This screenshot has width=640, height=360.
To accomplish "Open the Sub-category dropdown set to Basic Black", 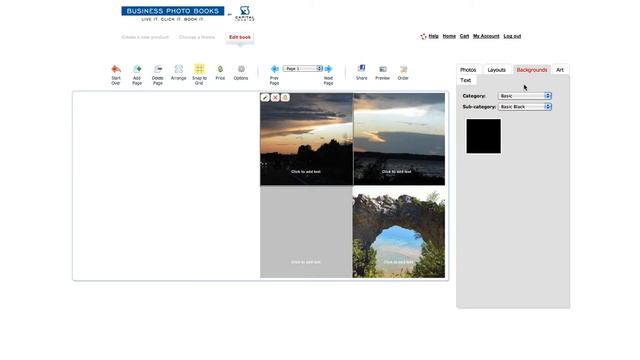I will click(x=525, y=107).
